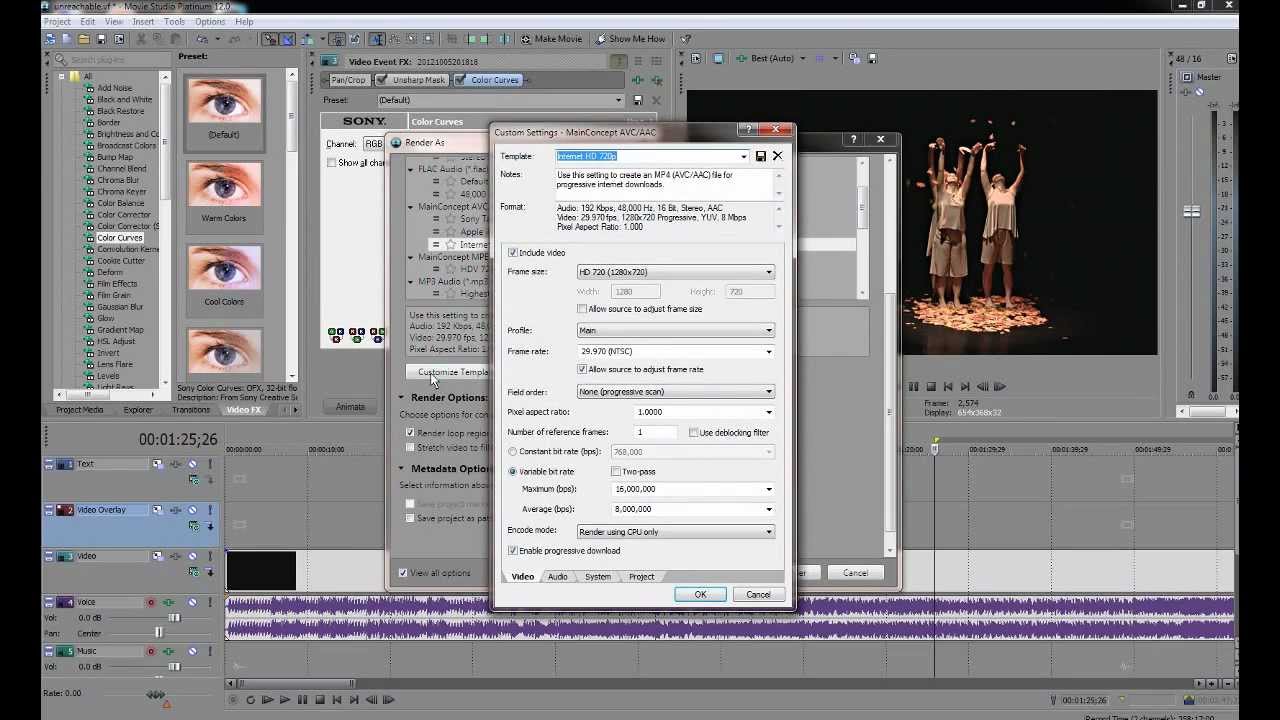
Task: Save the template in Custom Settings dialog
Action: 761,156
